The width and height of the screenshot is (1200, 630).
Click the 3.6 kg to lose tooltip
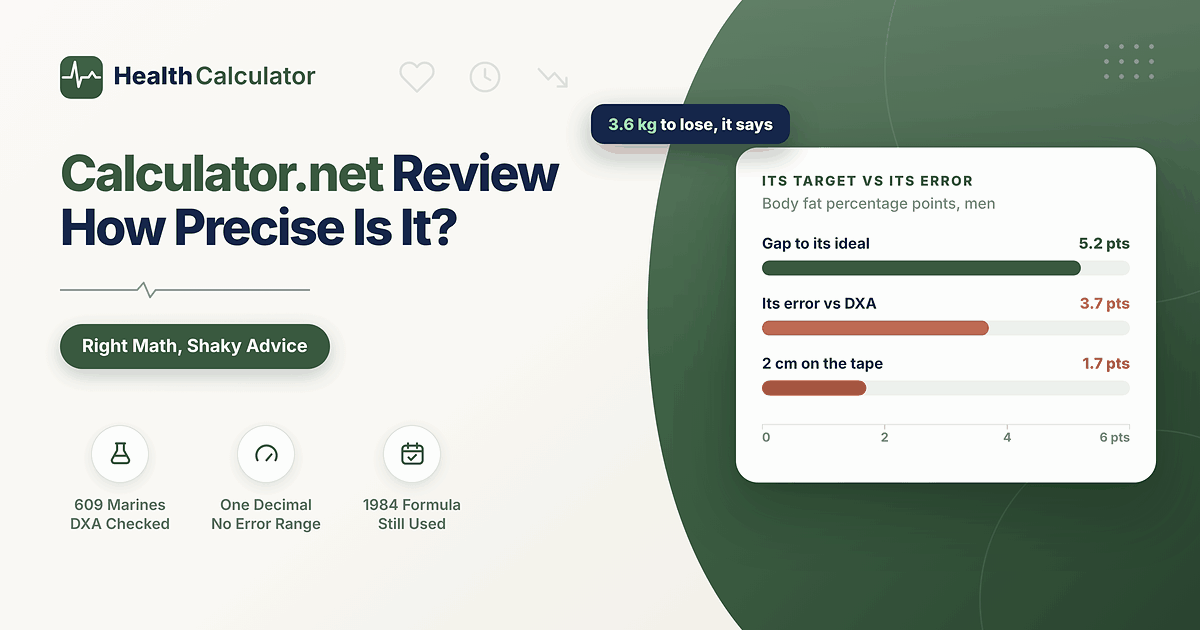click(x=690, y=125)
